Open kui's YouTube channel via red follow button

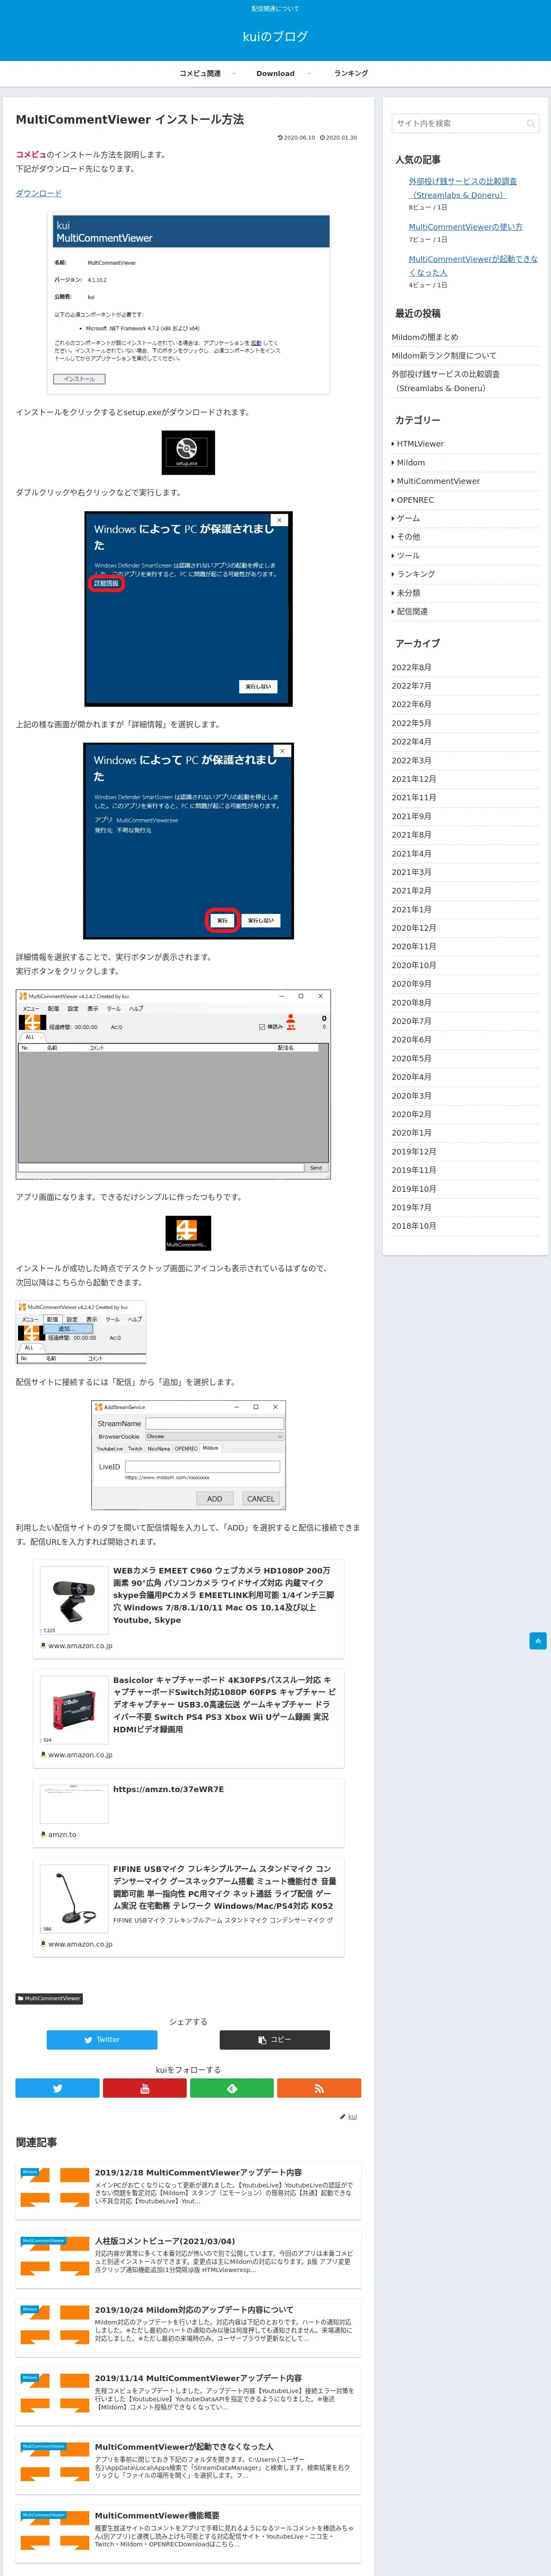pos(145,2088)
